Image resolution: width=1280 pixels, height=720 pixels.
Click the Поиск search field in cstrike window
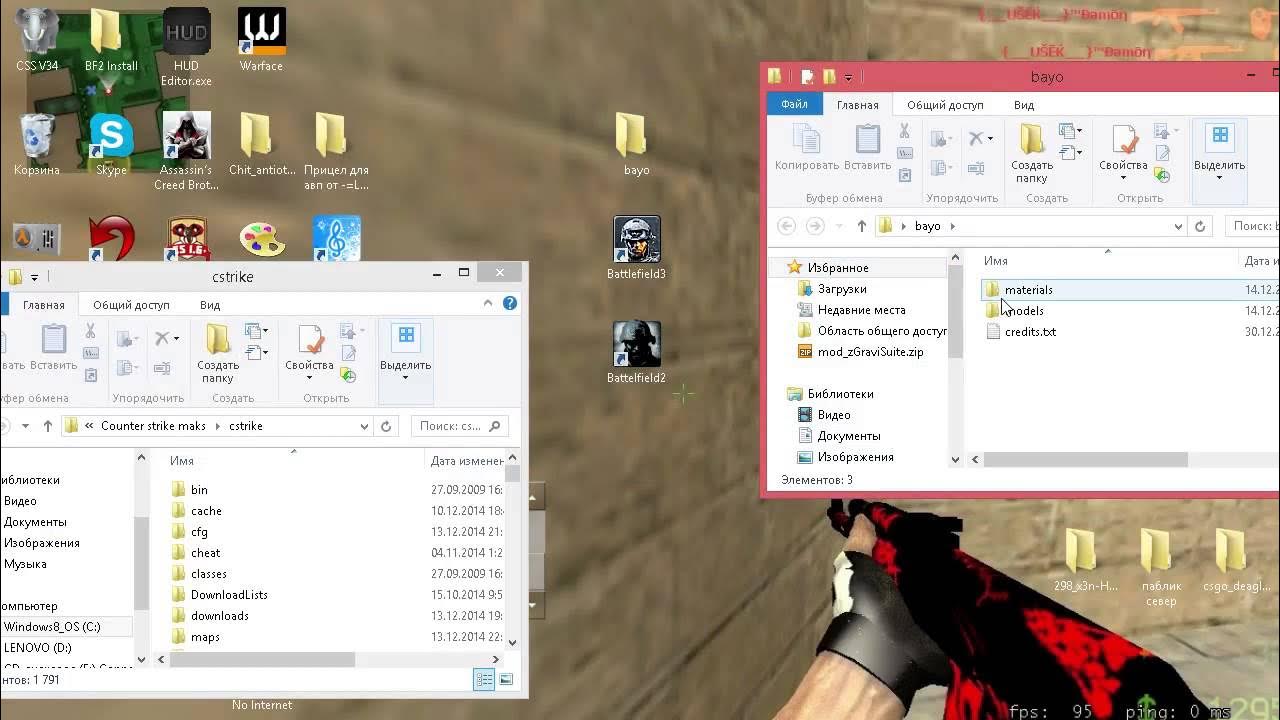tap(460, 426)
